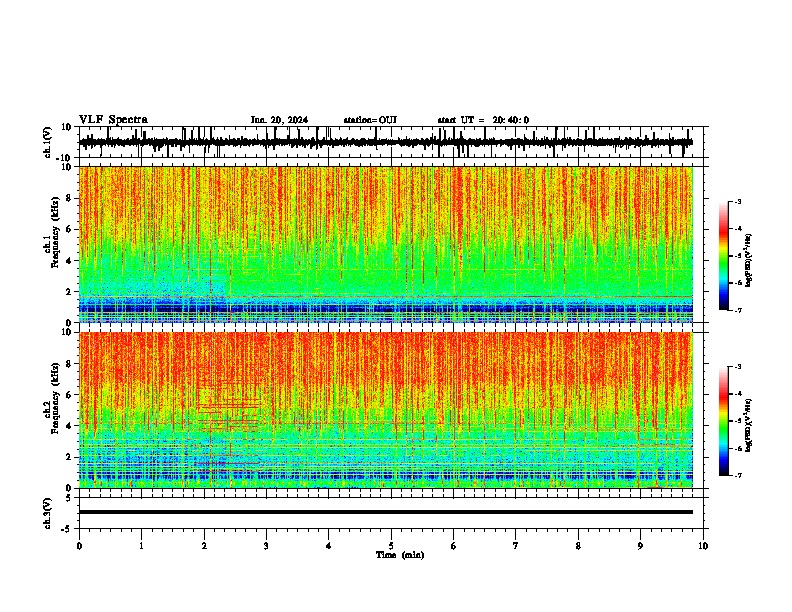Click time axis tick label "10"
This screenshot has height=612, width=792.
tap(703, 546)
